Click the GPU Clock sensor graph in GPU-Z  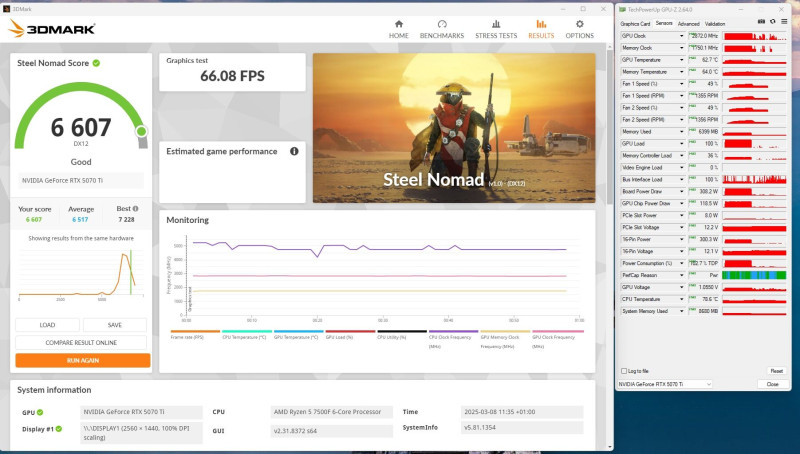tap(754, 36)
